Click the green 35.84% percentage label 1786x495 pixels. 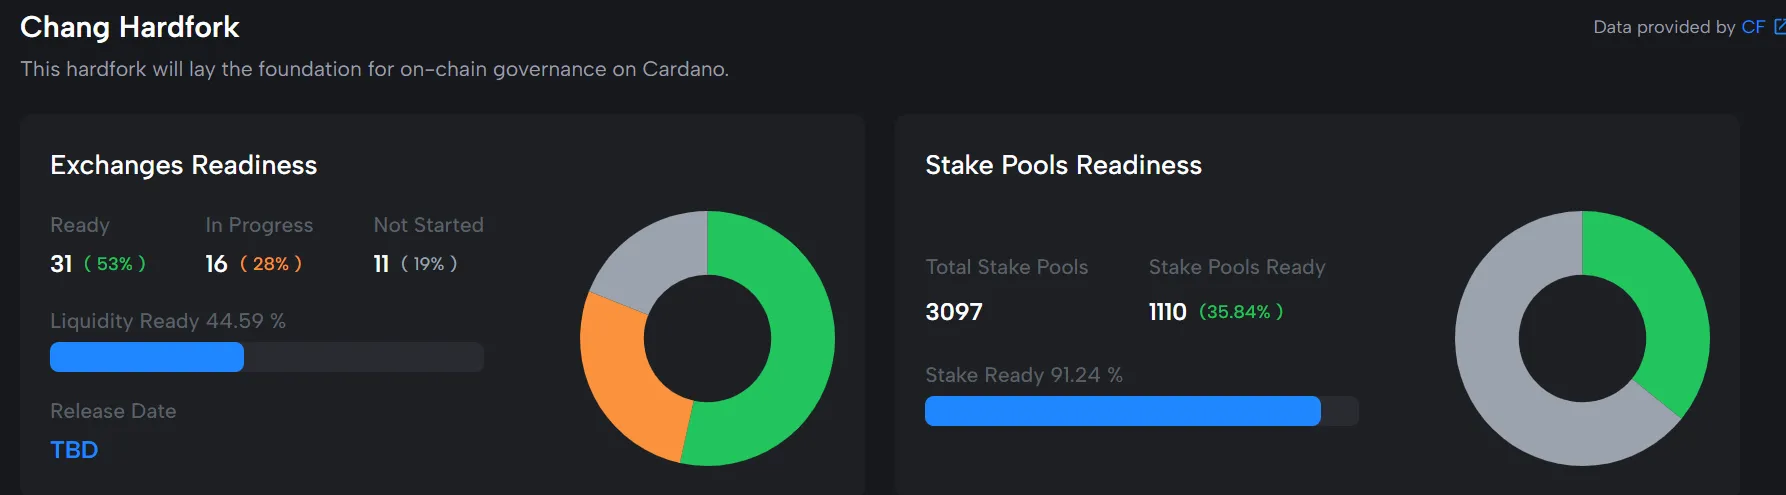[x=1240, y=312]
